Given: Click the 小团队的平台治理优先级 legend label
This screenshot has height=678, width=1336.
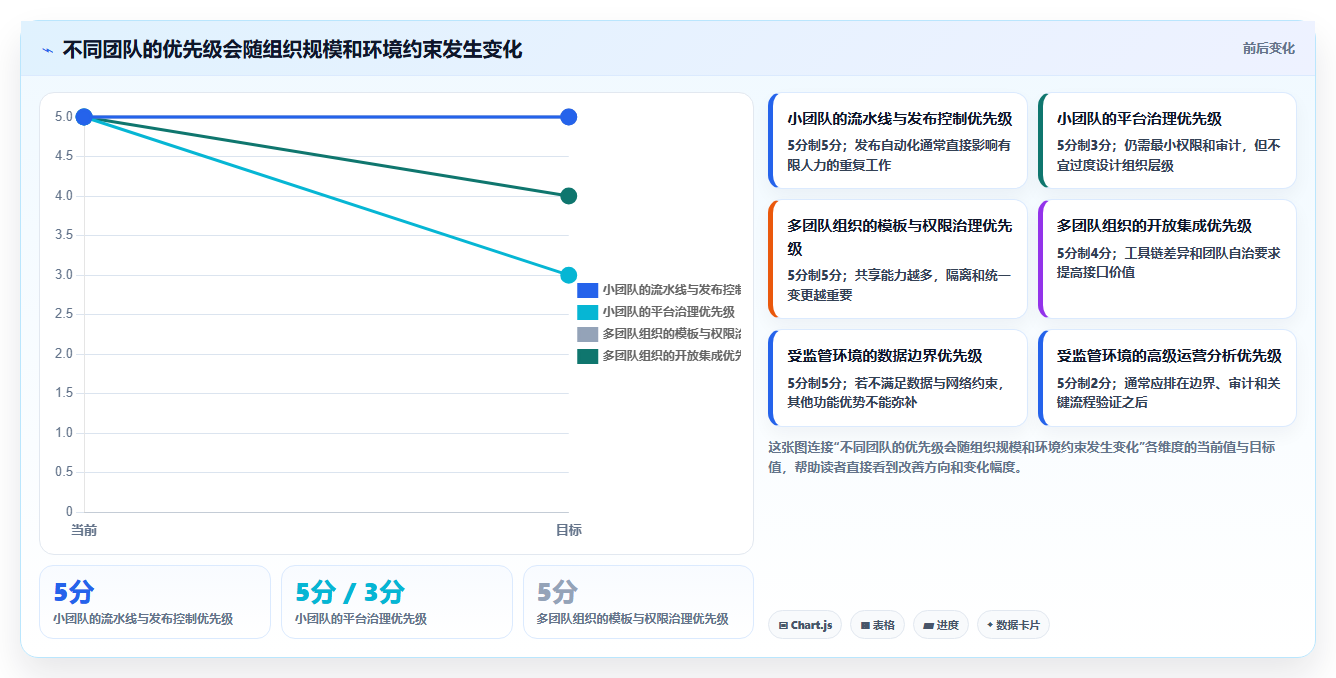Looking at the screenshot, I should click(668, 312).
